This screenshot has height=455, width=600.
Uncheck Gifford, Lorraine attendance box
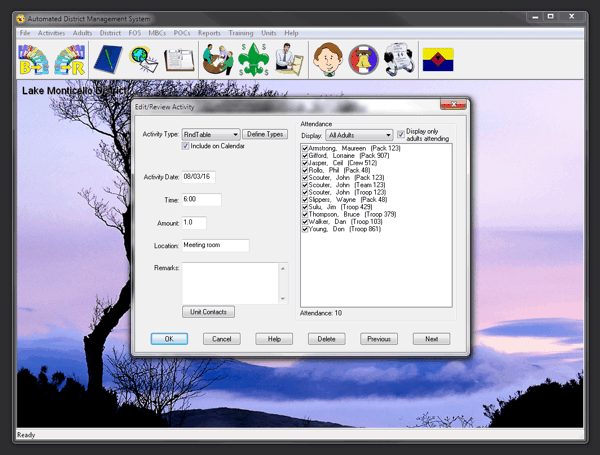pyautogui.click(x=305, y=155)
